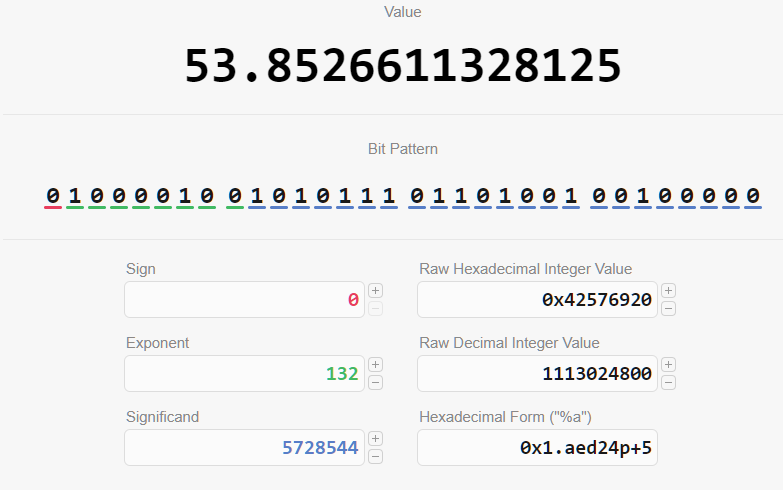The image size is (783, 490).
Task: Decrement the Raw Decimal Integer Value
Action: pos(669,383)
